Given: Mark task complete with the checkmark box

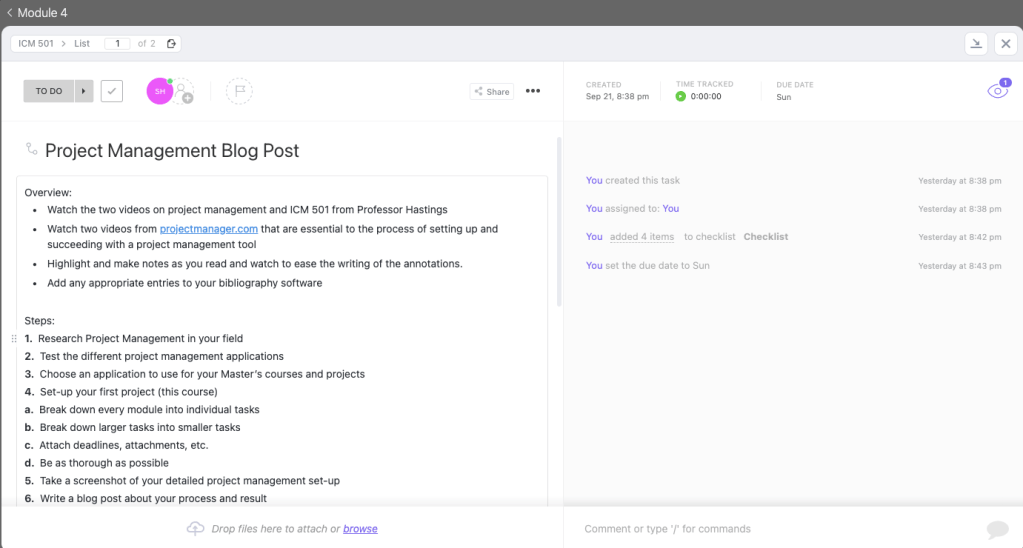Looking at the screenshot, I should pos(112,91).
